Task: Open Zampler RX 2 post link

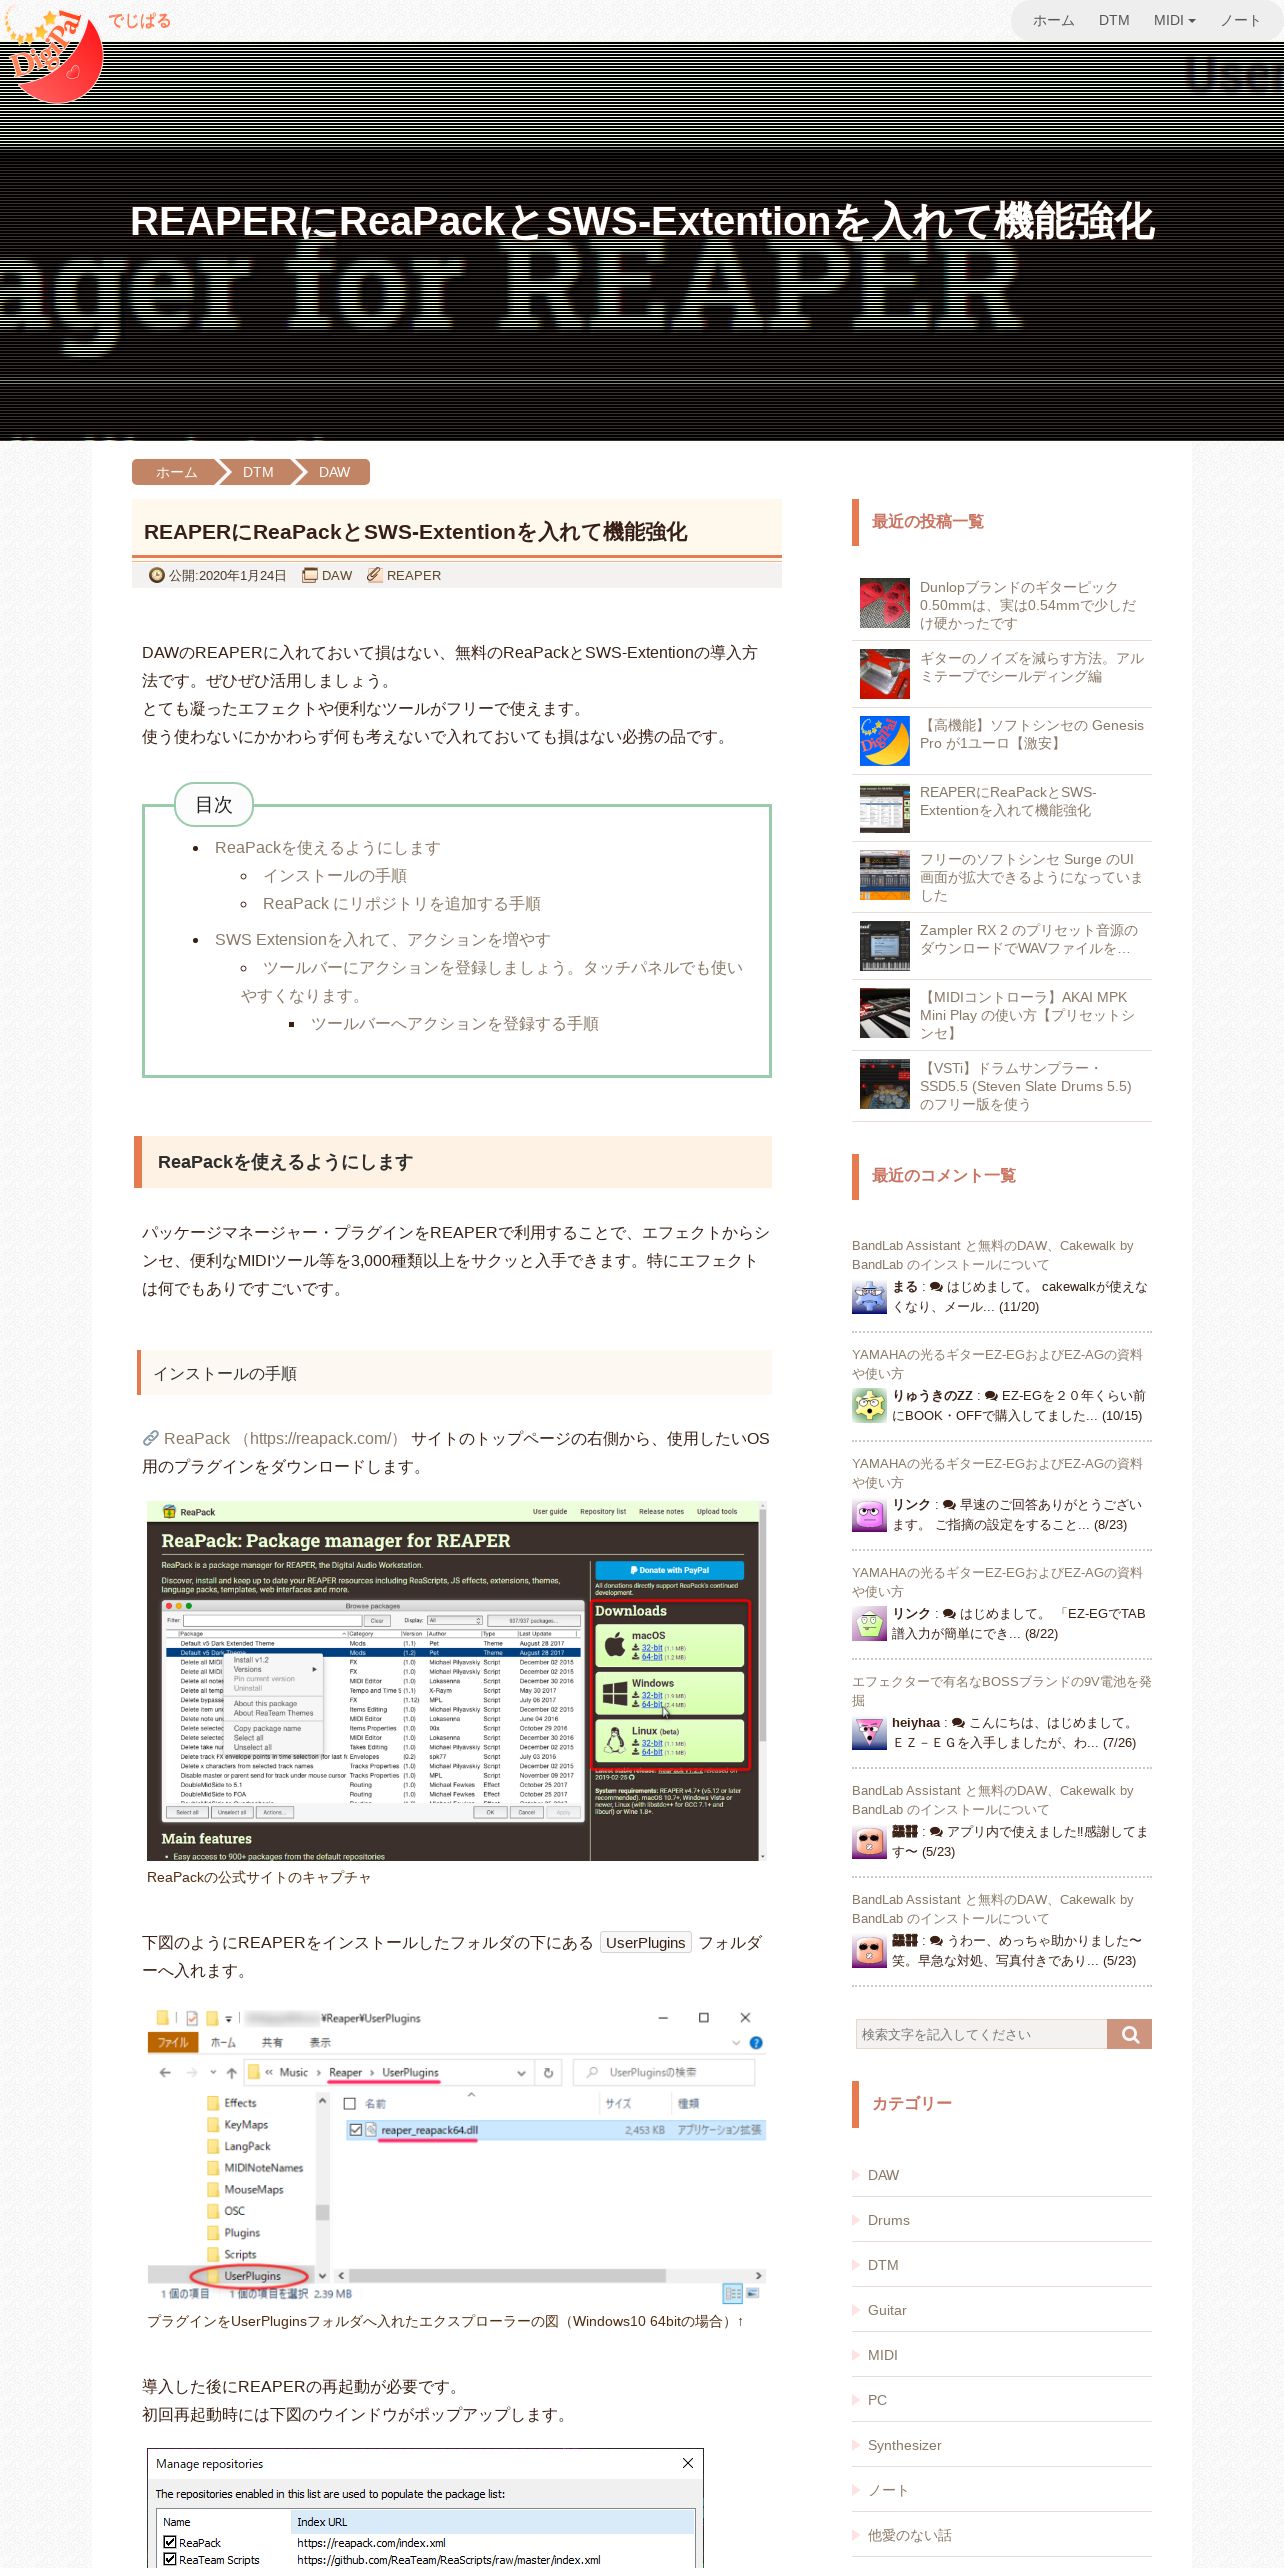Action: [1029, 939]
